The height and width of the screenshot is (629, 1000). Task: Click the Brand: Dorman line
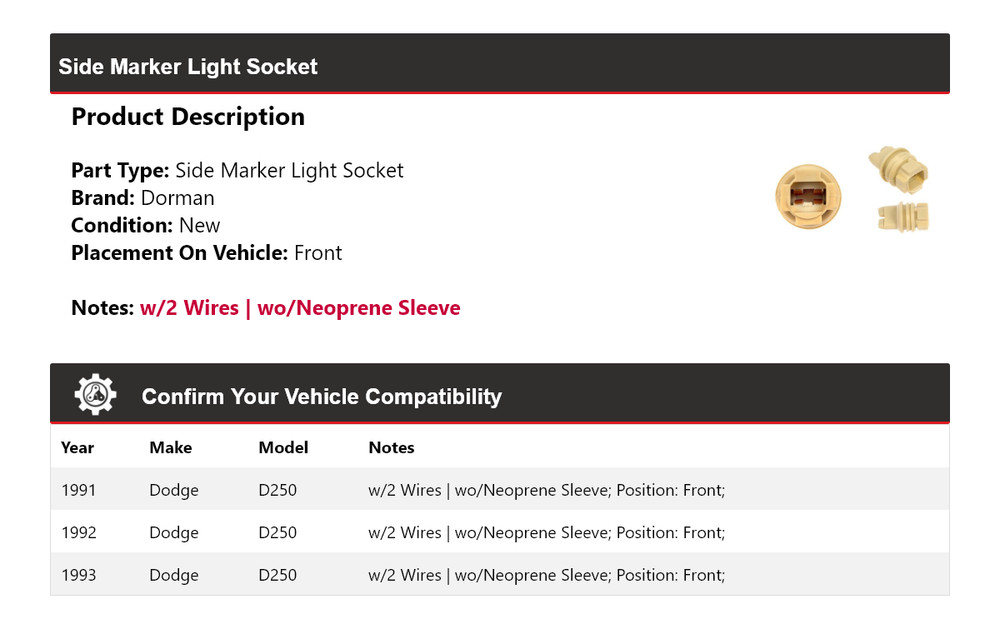coord(143,198)
